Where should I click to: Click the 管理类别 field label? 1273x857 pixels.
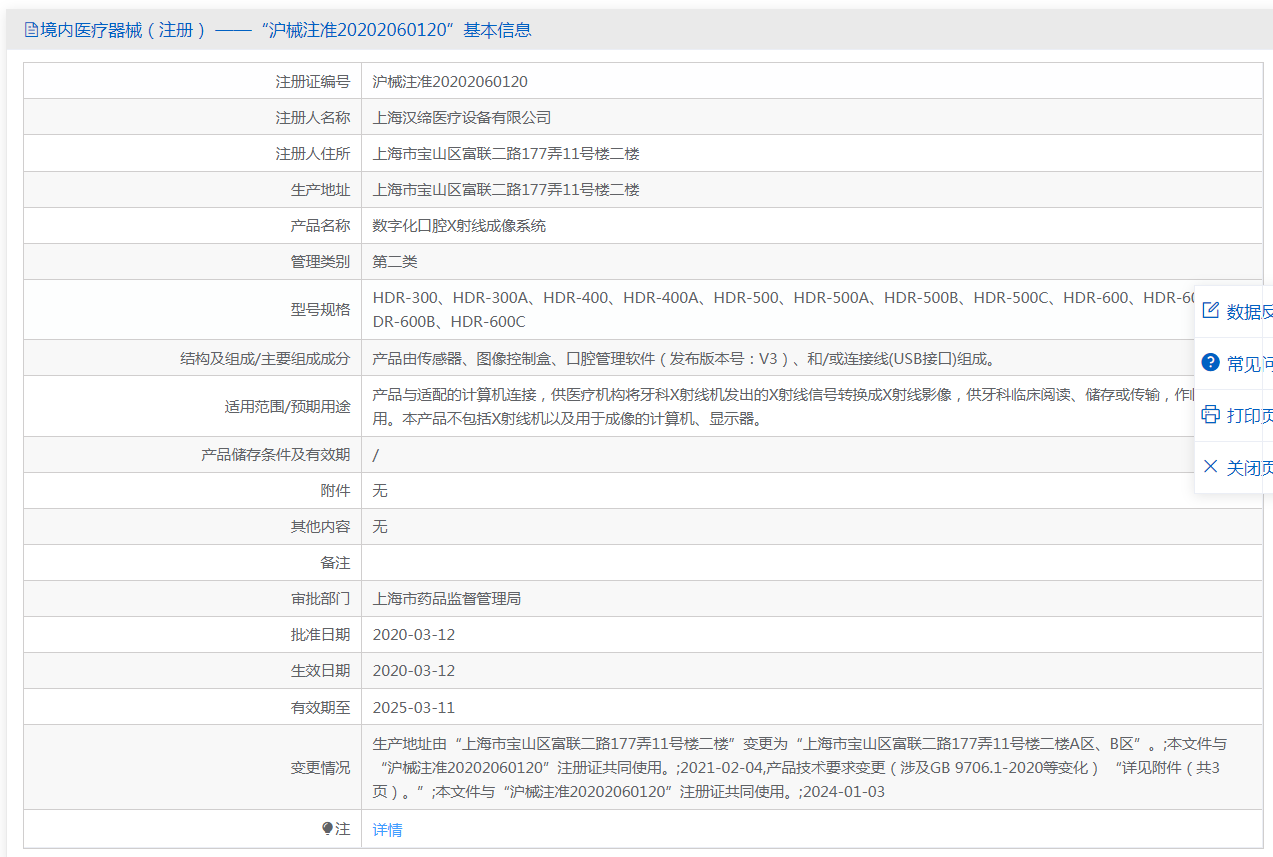click(x=321, y=262)
